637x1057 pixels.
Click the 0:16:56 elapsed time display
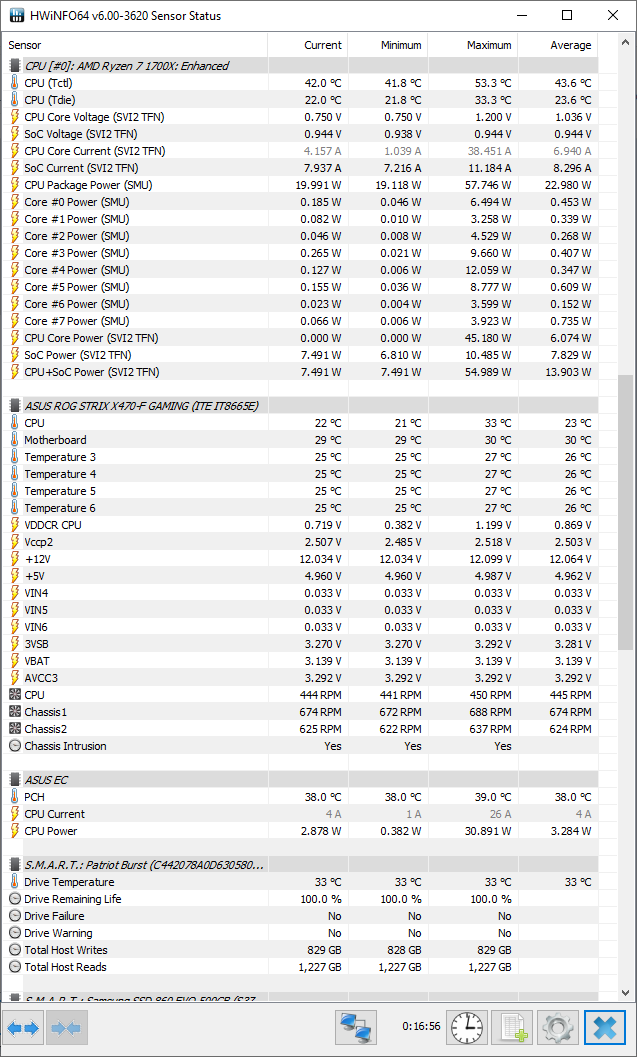click(x=421, y=1027)
